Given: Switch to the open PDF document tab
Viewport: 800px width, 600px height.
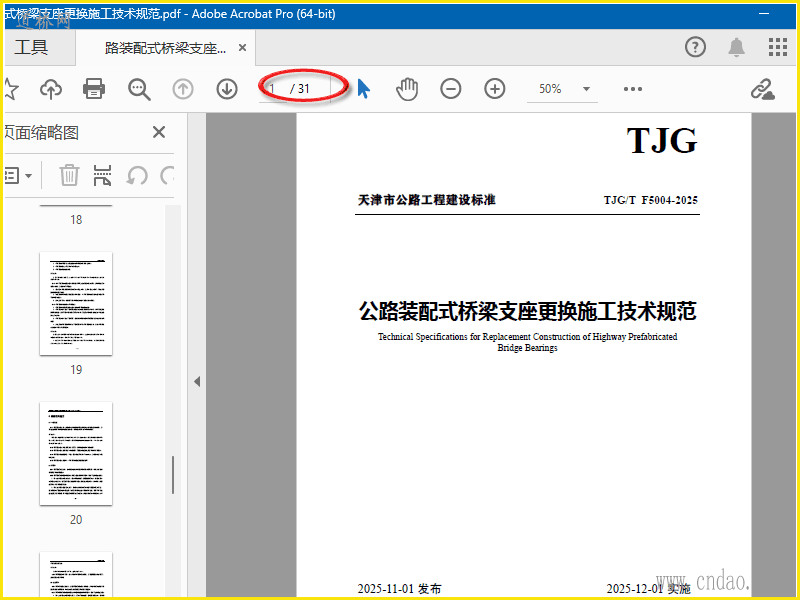Looking at the screenshot, I should pyautogui.click(x=165, y=48).
